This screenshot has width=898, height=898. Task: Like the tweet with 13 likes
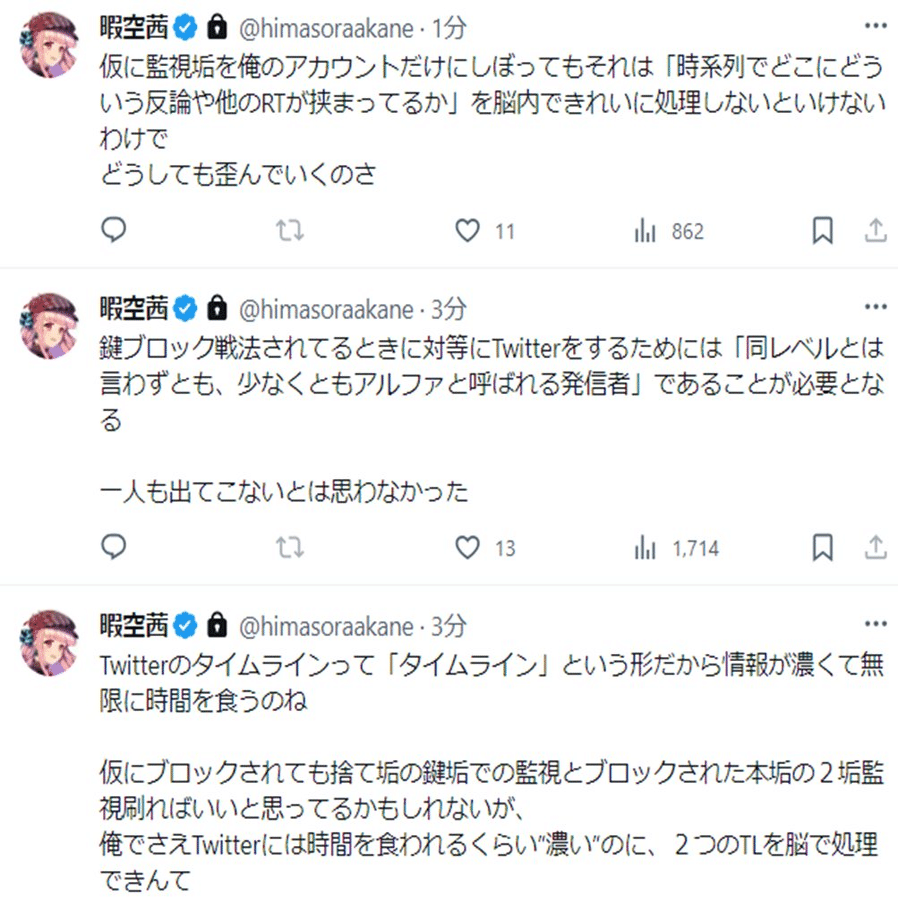[467, 547]
